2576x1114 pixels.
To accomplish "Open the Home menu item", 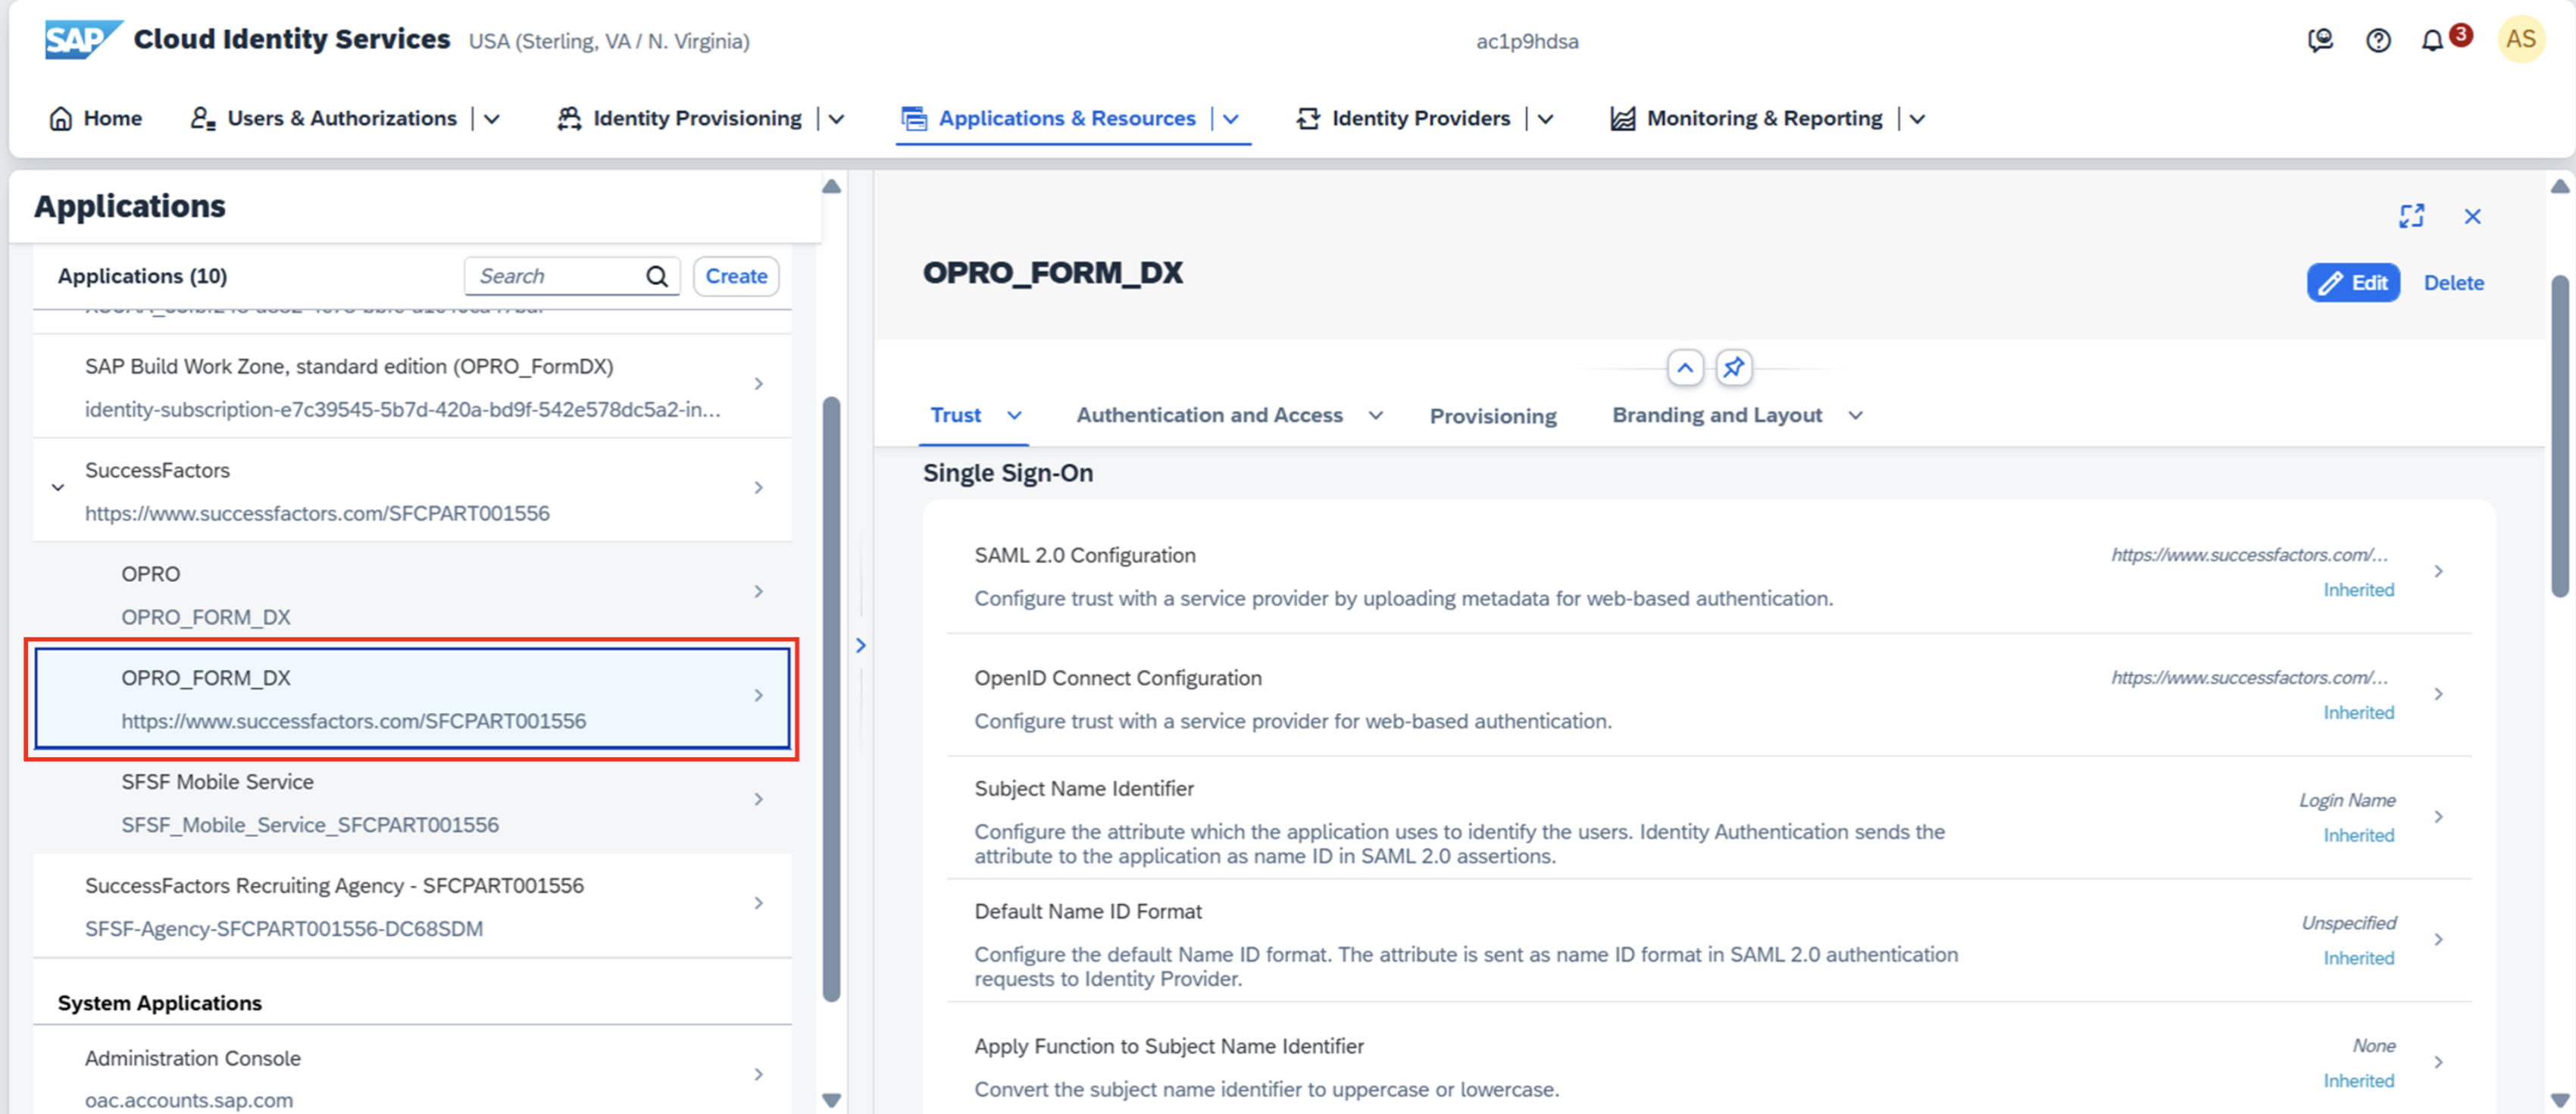I will coord(96,119).
